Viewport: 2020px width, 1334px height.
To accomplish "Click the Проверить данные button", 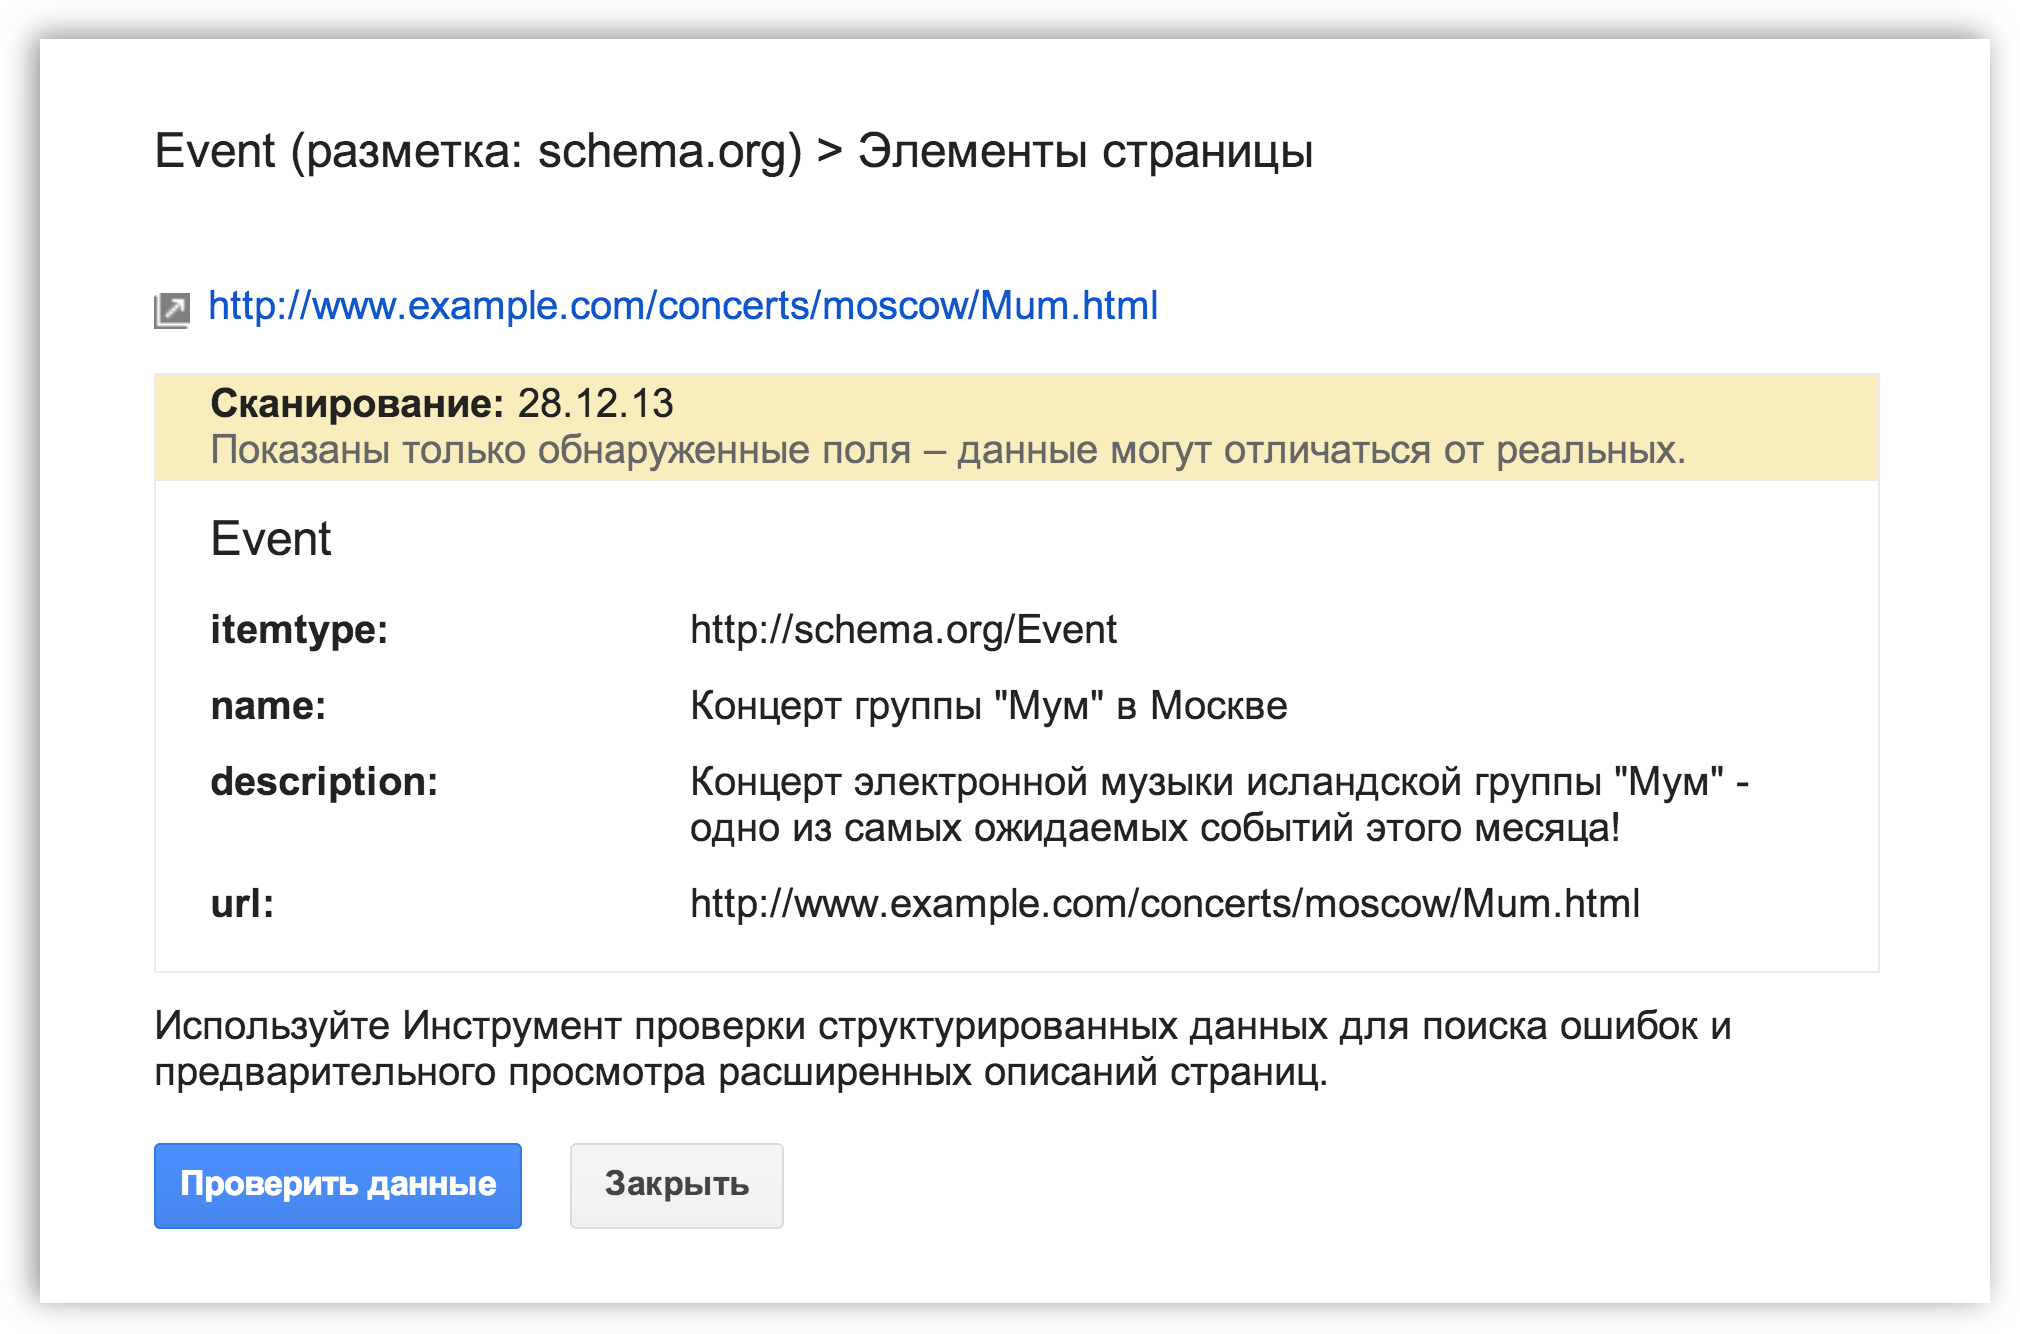I will pyautogui.click(x=338, y=1185).
